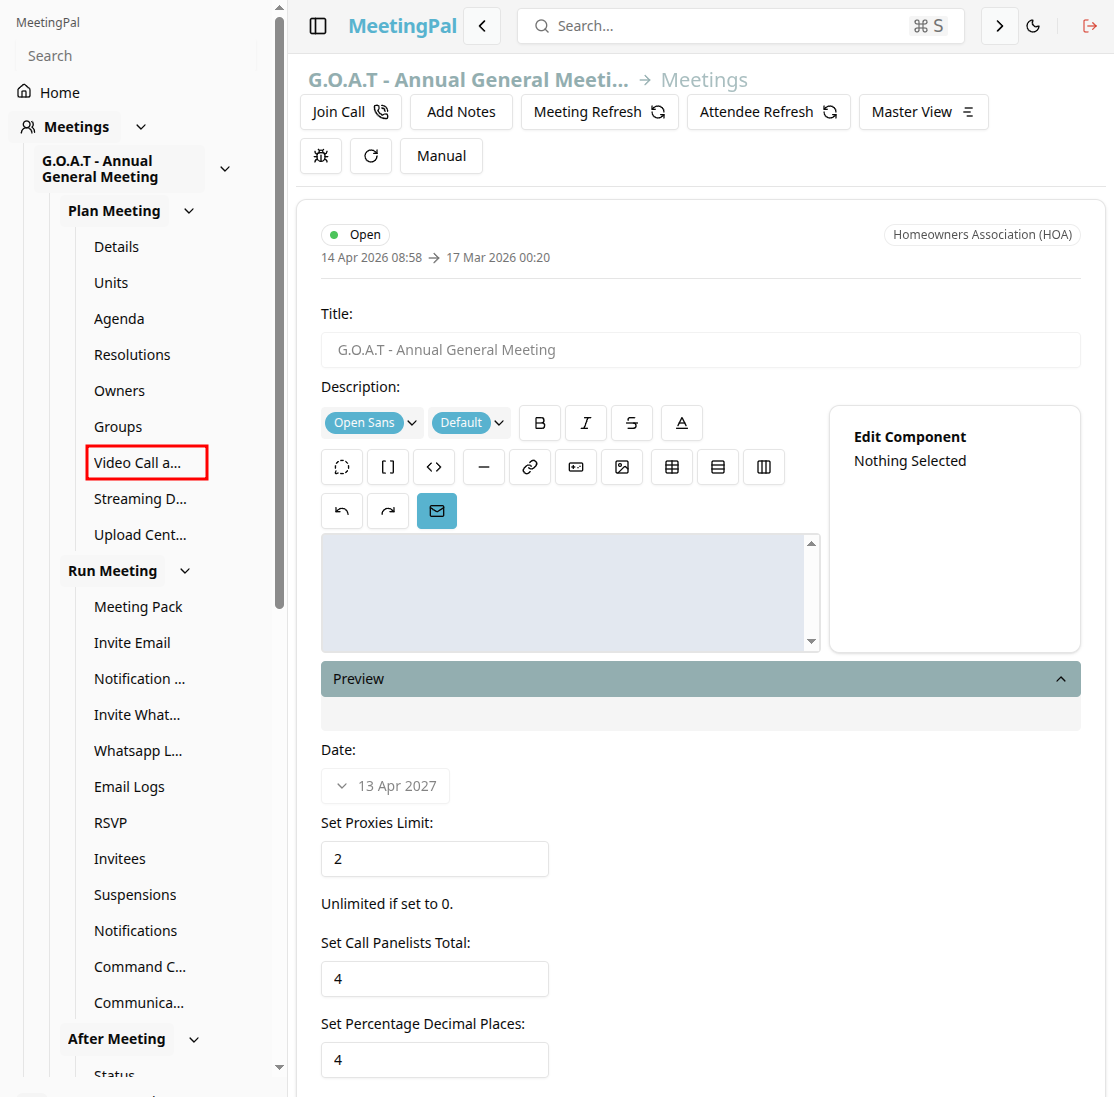Click the red logout icon
The height and width of the screenshot is (1097, 1114).
[x=1089, y=26]
